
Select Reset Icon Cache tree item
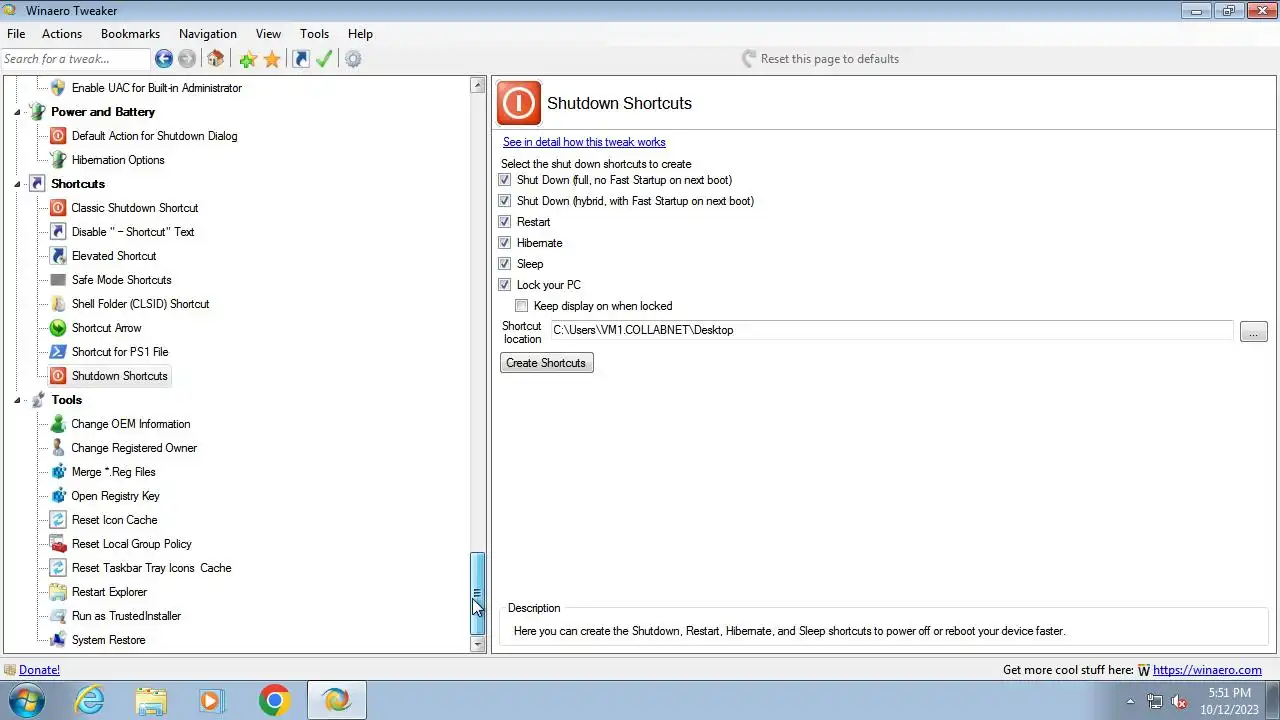tap(114, 520)
